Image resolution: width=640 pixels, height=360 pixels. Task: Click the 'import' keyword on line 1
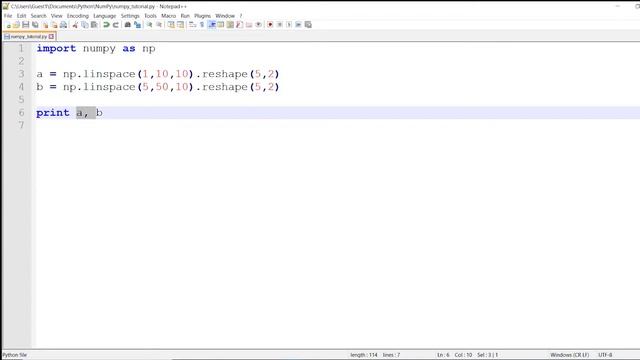click(56, 49)
